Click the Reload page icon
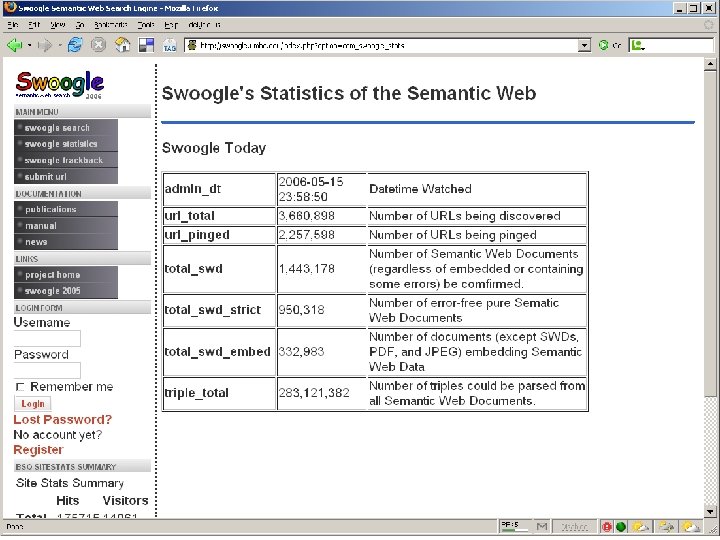Screen dimensions: 720x540 pos(75,45)
